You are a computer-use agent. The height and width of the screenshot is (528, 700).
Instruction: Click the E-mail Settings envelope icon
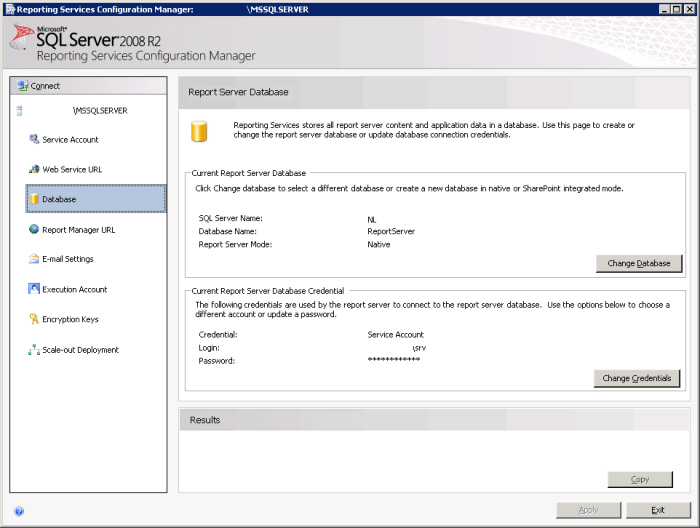34,259
